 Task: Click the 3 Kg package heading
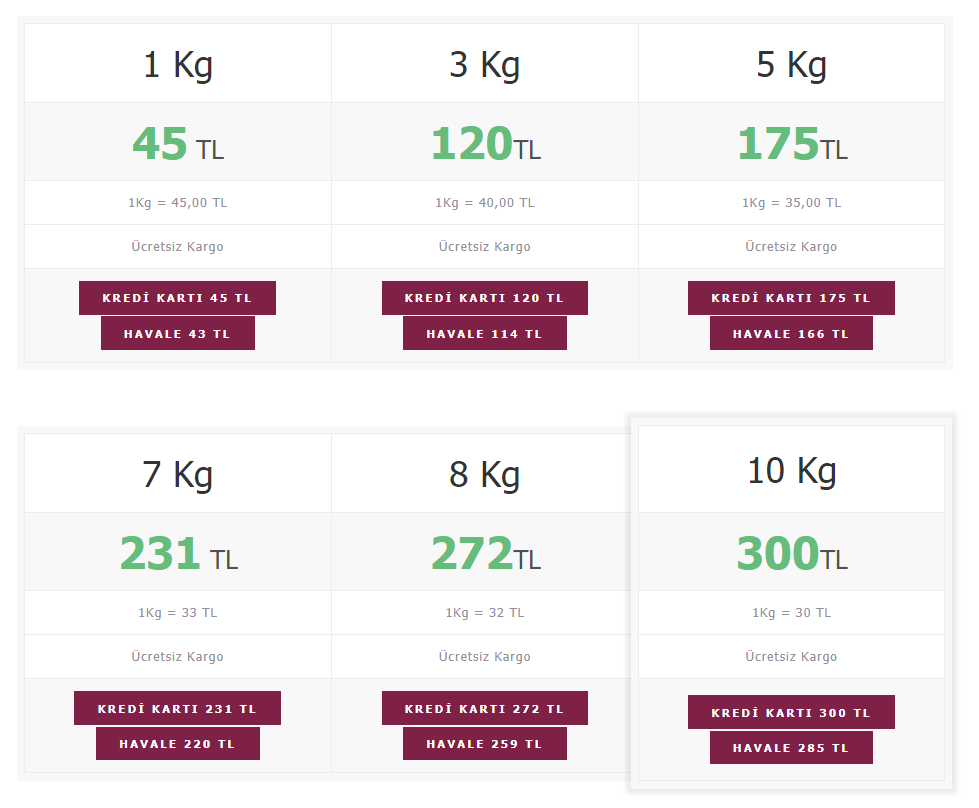pyautogui.click(x=485, y=65)
